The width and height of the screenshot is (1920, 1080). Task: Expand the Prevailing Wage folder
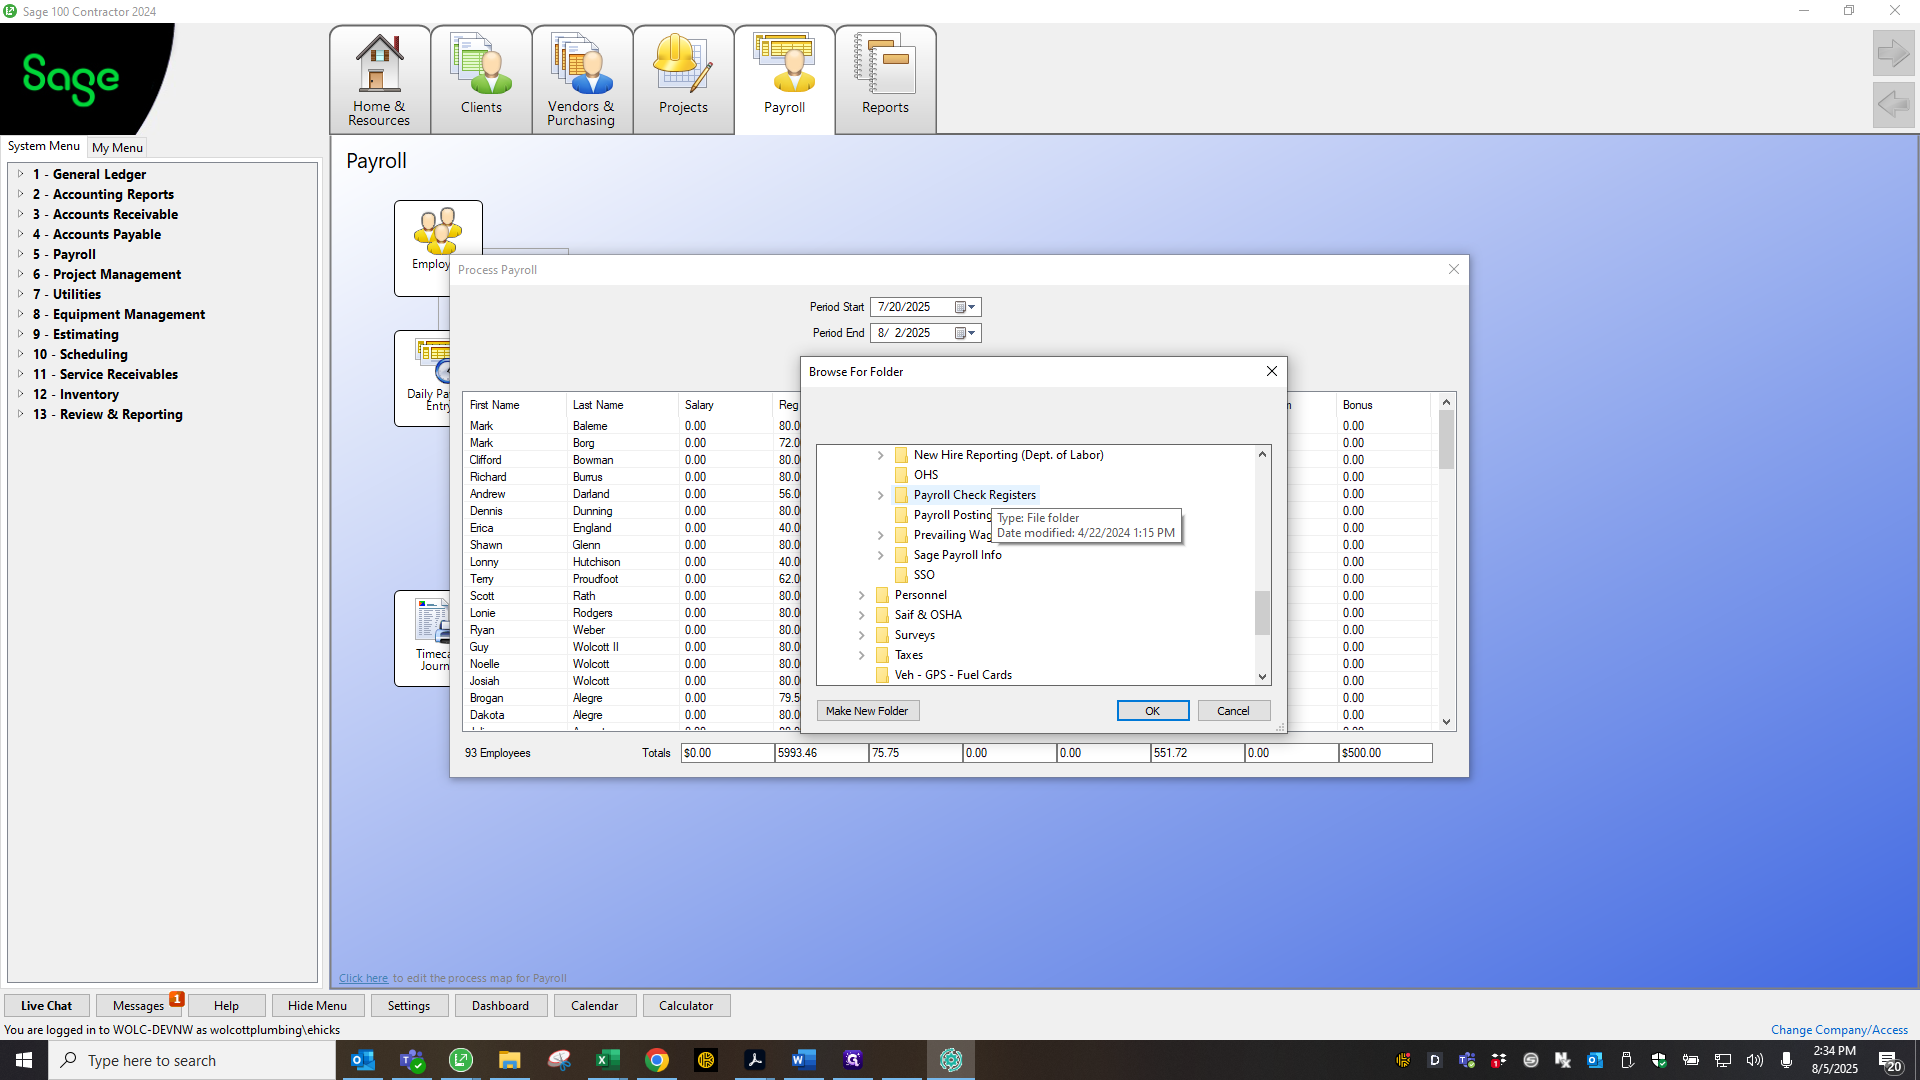880,535
